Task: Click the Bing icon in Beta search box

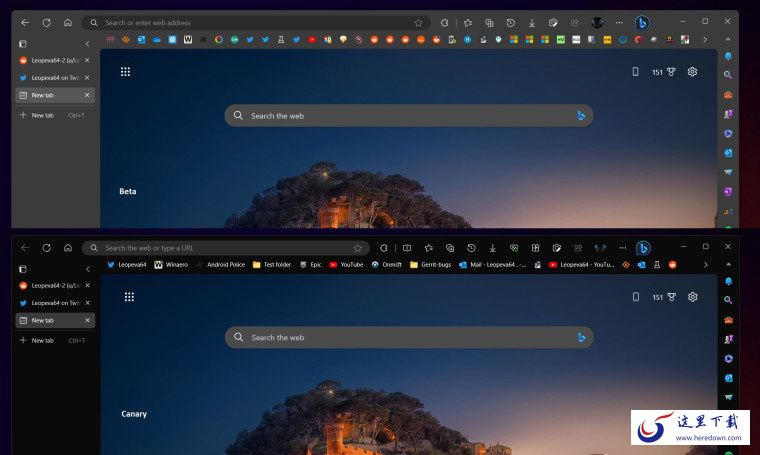Action: tap(581, 115)
